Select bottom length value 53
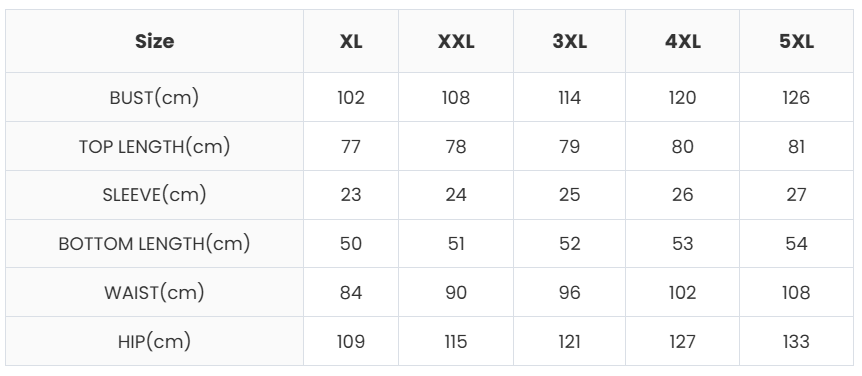862x376 pixels. click(683, 244)
